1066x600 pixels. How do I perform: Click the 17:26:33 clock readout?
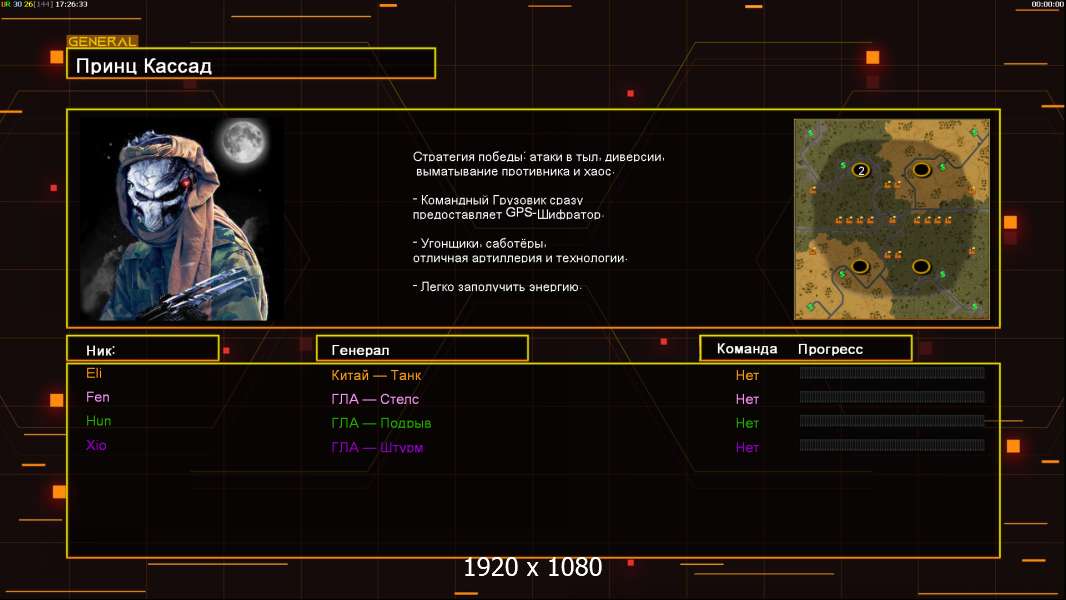(x=71, y=4)
